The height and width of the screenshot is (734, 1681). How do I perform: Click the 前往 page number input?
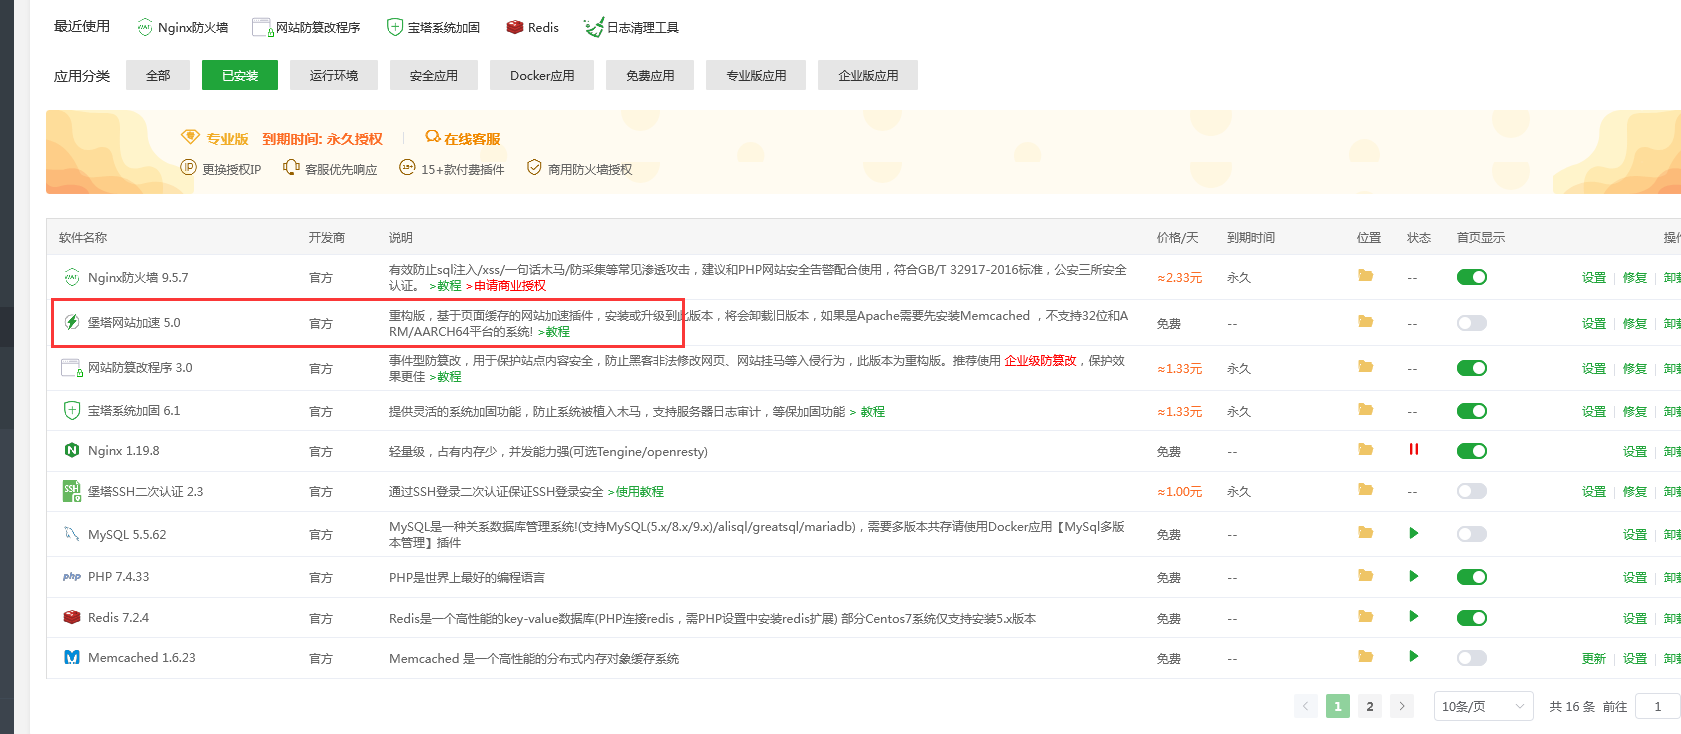[x=1658, y=706]
